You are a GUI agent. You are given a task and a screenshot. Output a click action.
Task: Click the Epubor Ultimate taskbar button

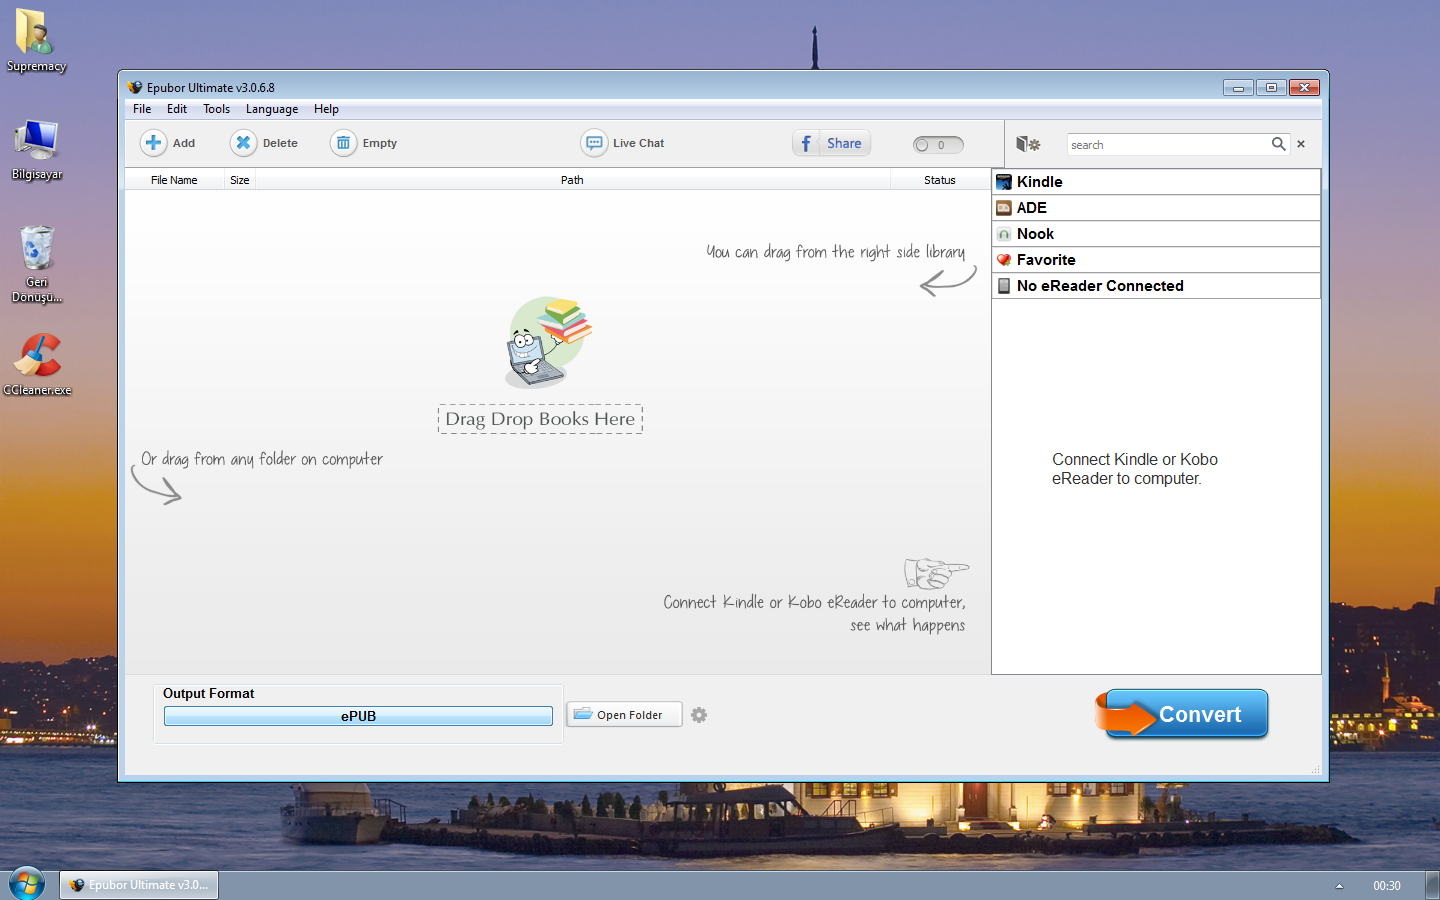(x=139, y=885)
